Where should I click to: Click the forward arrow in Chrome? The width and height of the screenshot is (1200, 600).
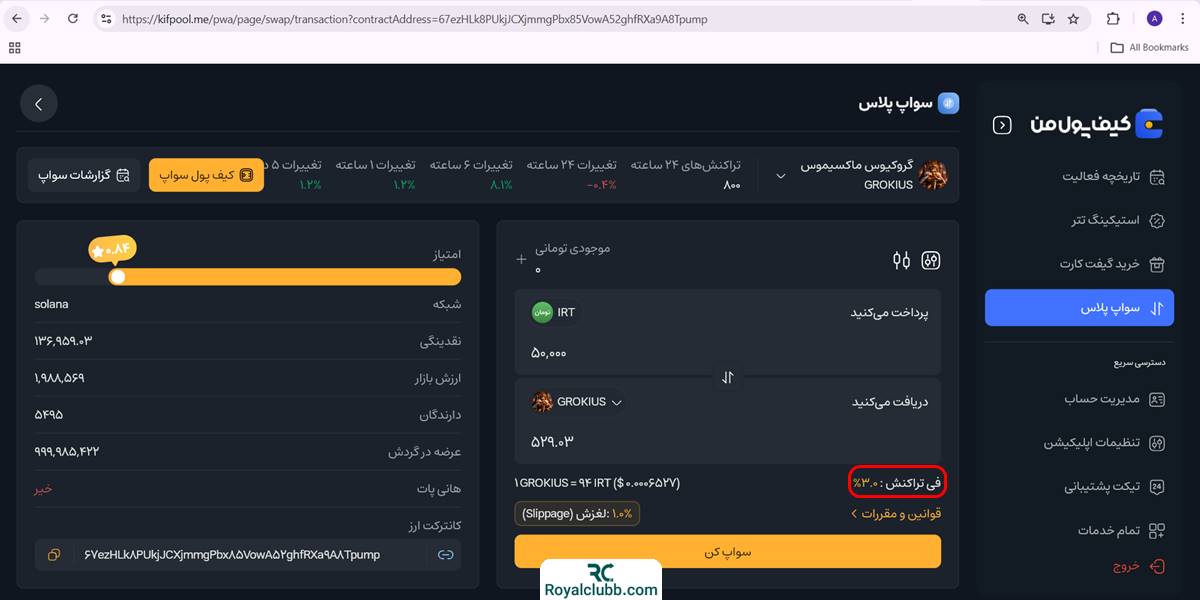pos(45,18)
